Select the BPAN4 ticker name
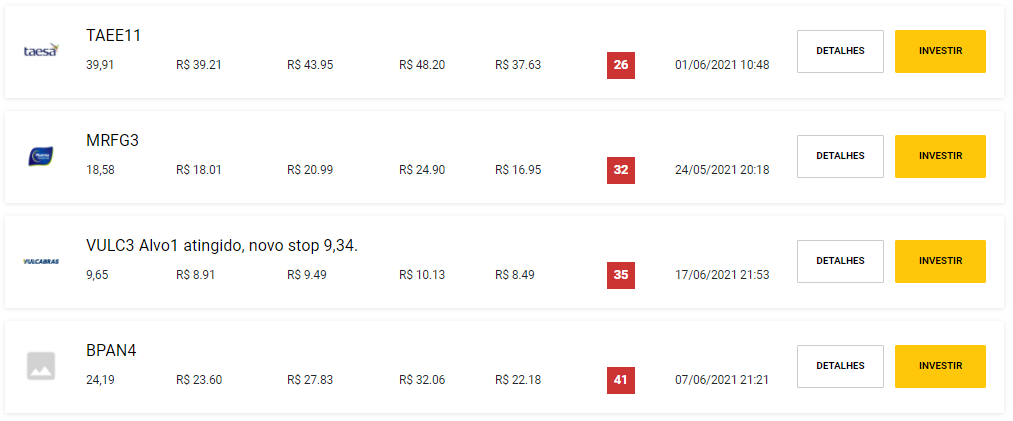Viewport: 1013px width, 421px height. tap(111, 351)
